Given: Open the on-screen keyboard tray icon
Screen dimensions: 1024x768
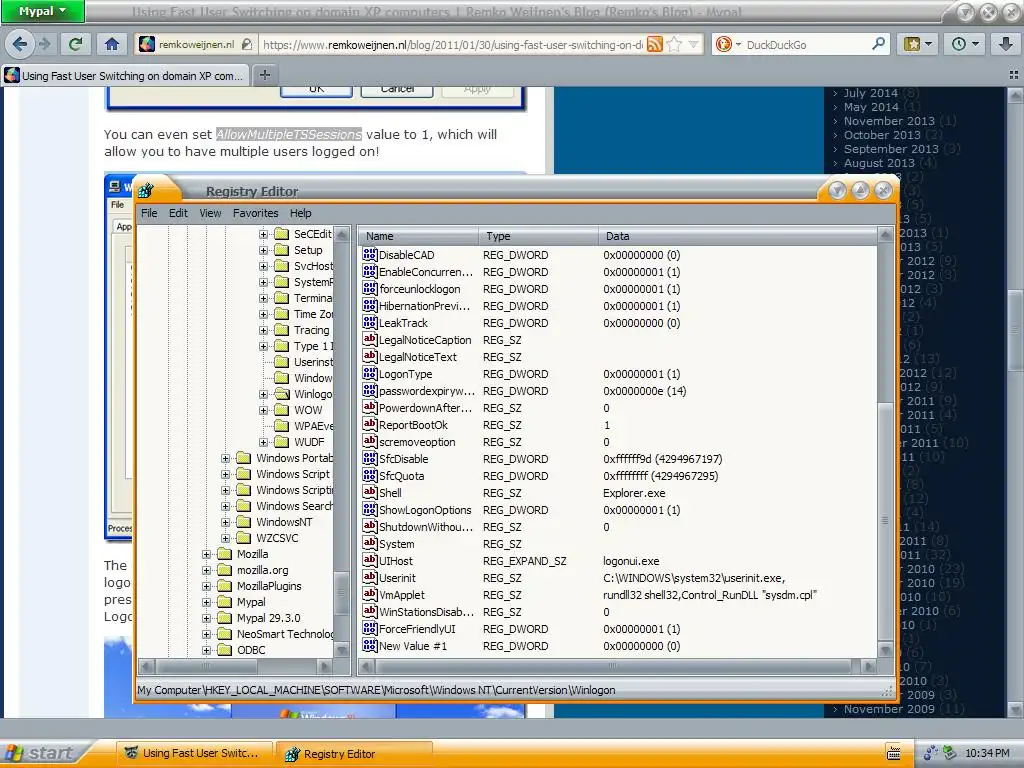Looking at the screenshot, I should (893, 753).
